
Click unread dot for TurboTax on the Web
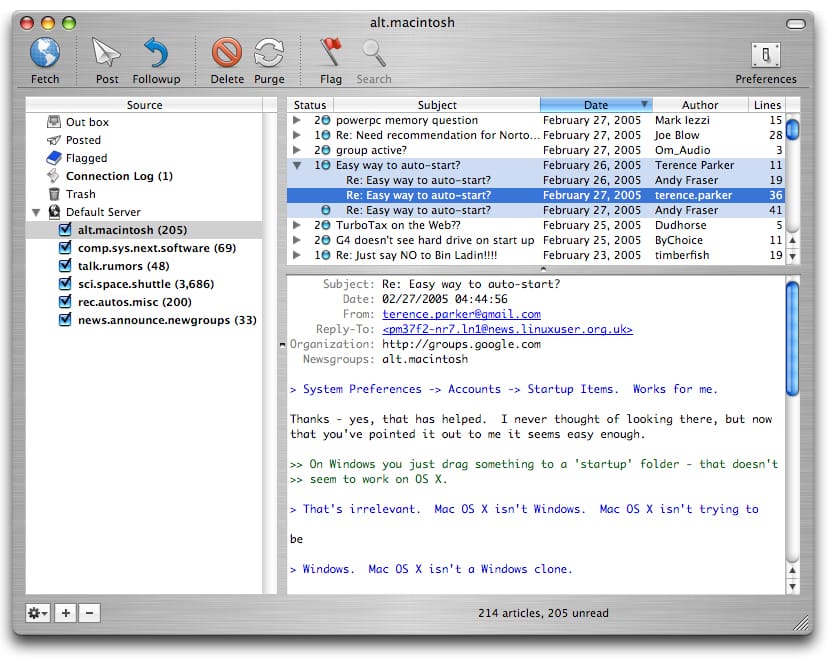coord(326,225)
